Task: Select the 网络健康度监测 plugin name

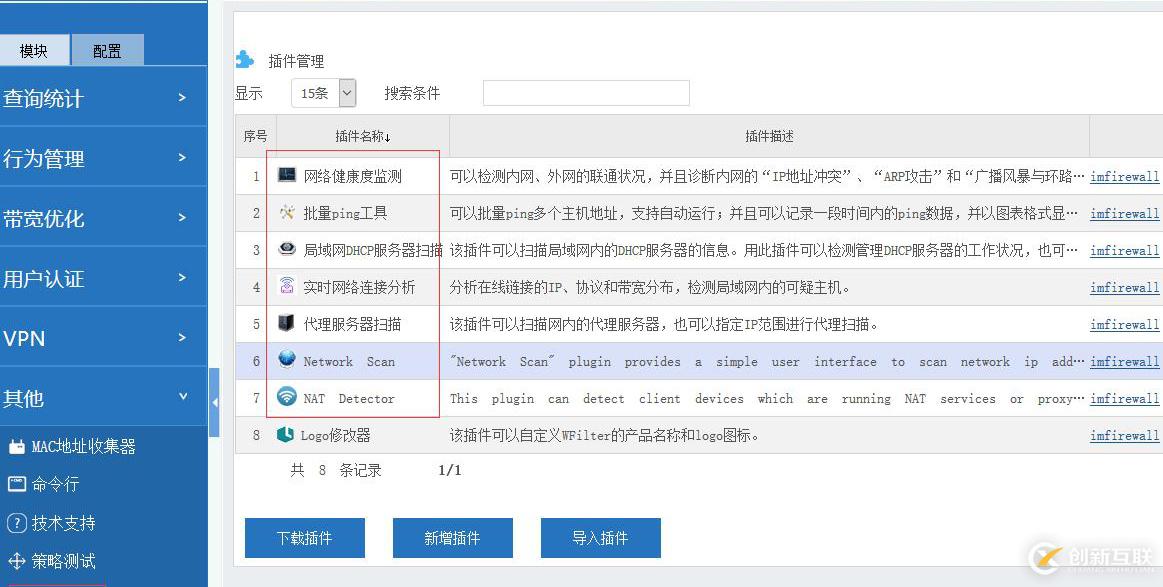Action: click(352, 177)
